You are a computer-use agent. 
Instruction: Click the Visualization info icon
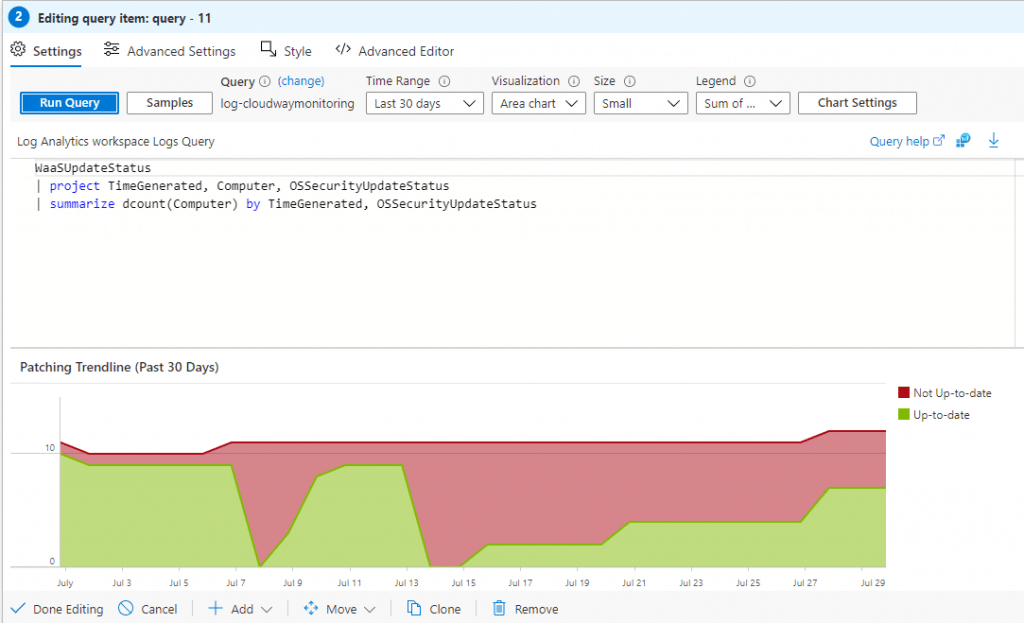pos(573,82)
